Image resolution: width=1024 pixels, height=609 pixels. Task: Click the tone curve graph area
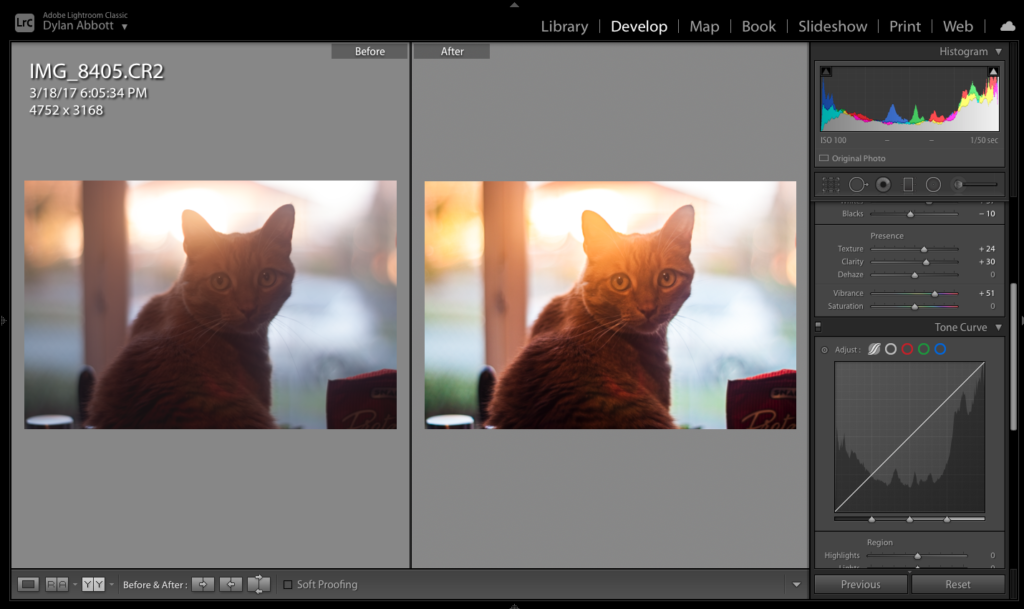910,437
